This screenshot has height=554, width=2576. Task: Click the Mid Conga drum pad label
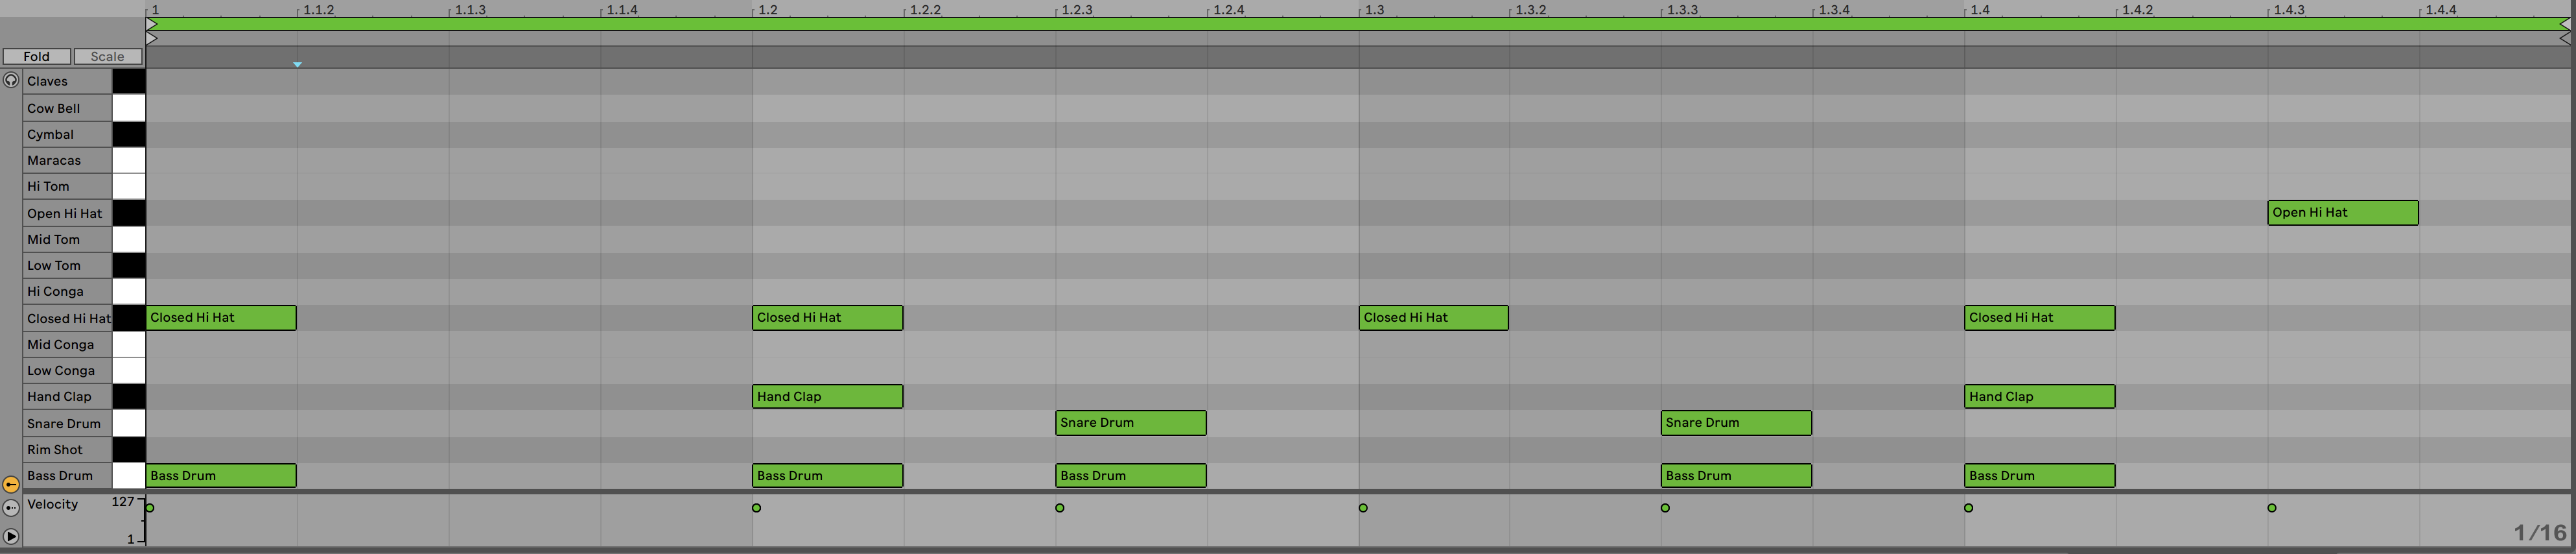point(60,344)
